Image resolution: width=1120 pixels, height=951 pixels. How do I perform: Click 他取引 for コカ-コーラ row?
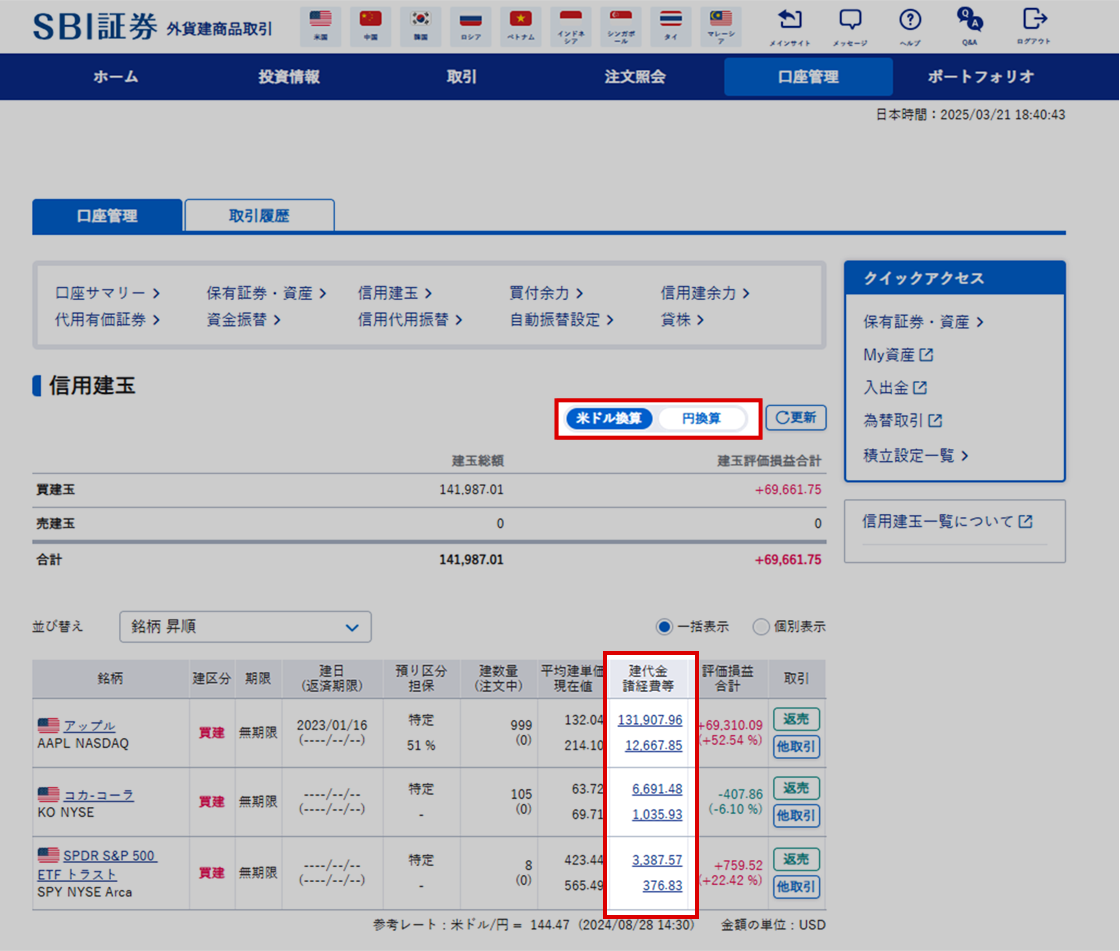(796, 815)
